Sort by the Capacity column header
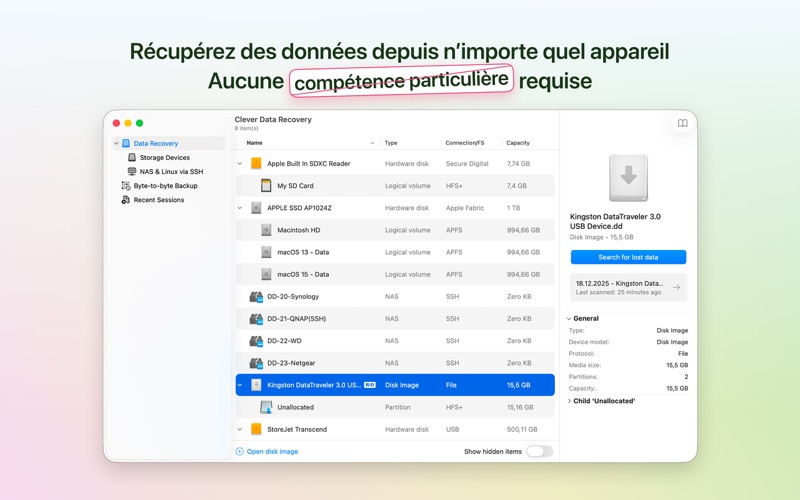This screenshot has width=800, height=500. tap(518, 143)
